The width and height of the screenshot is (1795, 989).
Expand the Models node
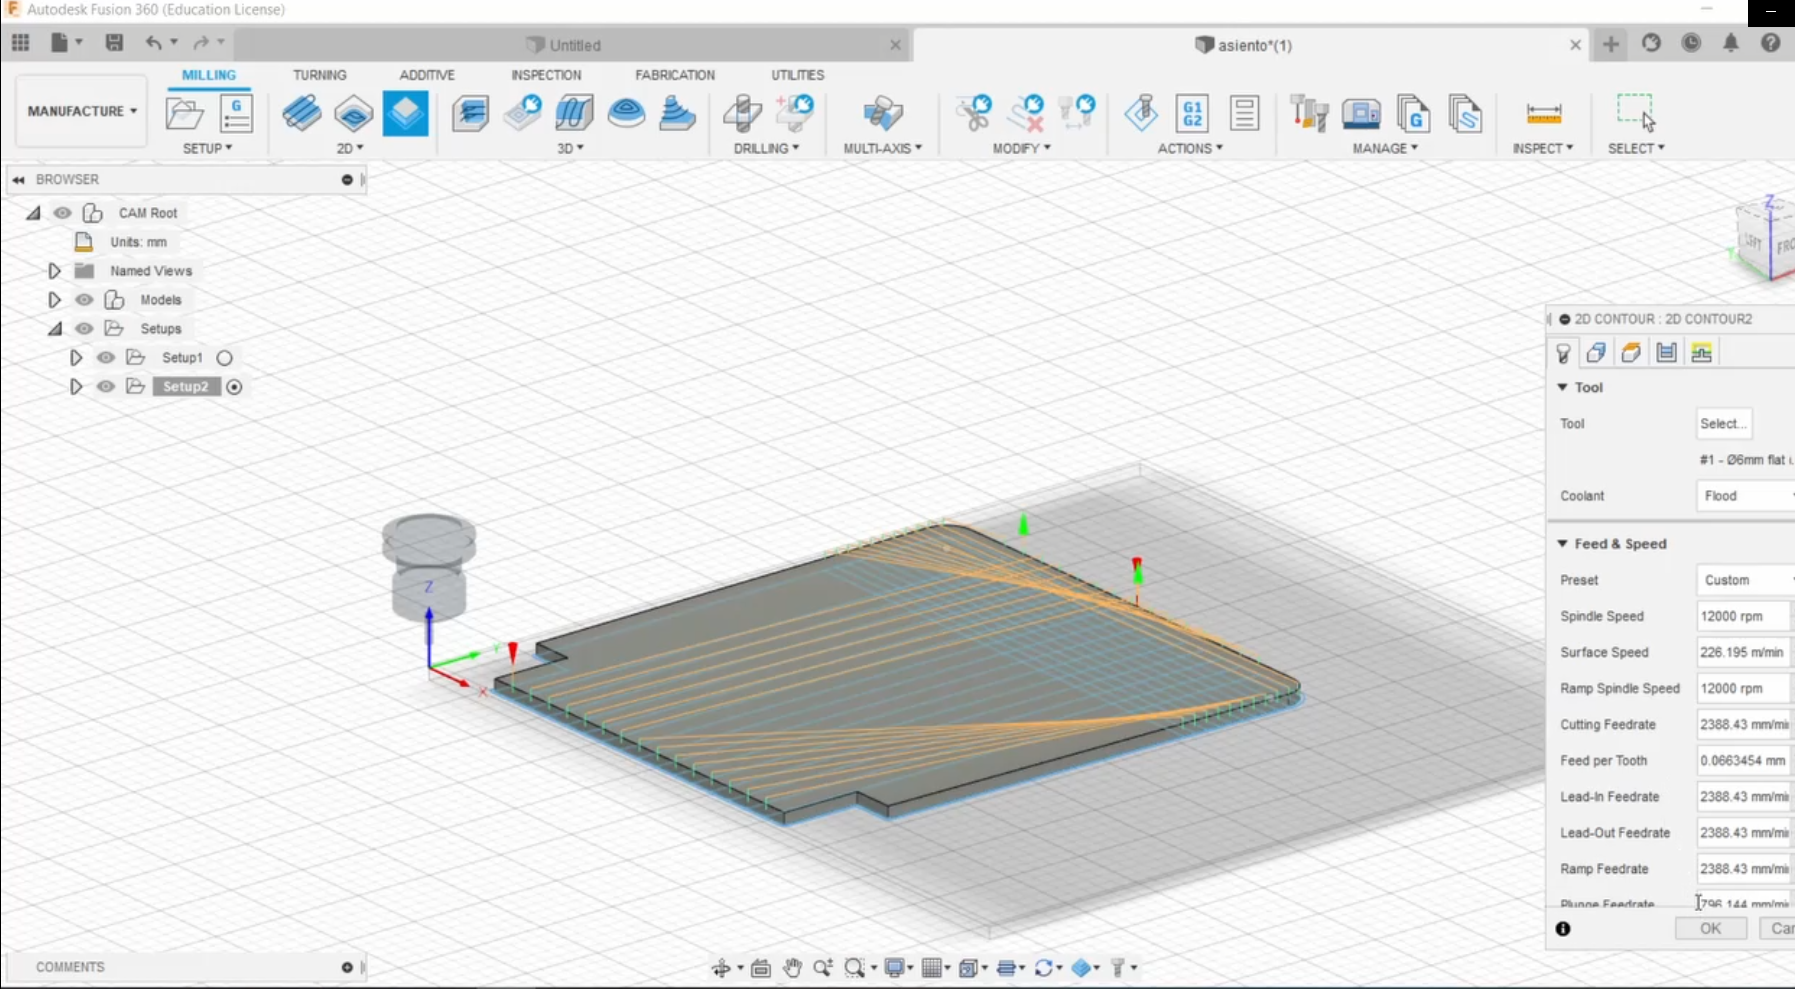54,300
